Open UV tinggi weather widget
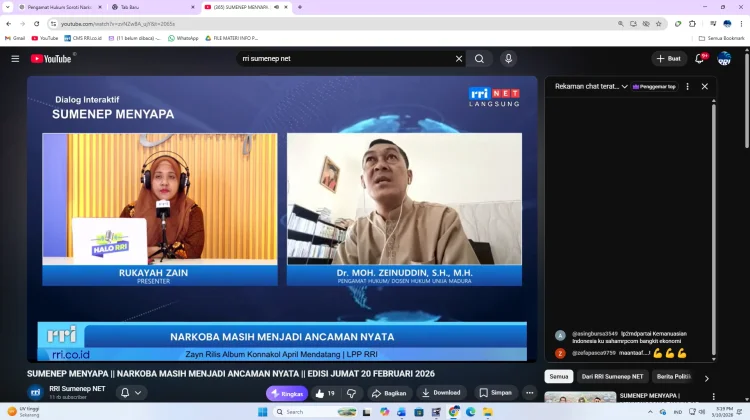750x420 pixels. click(x=24, y=412)
